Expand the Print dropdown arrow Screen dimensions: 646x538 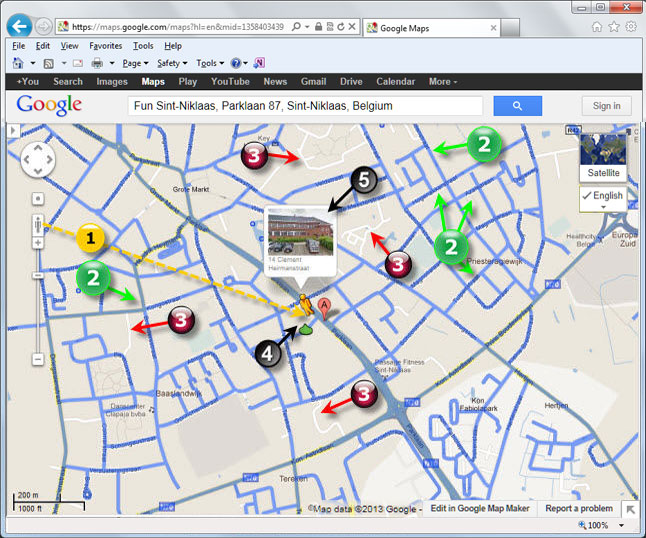(112, 63)
